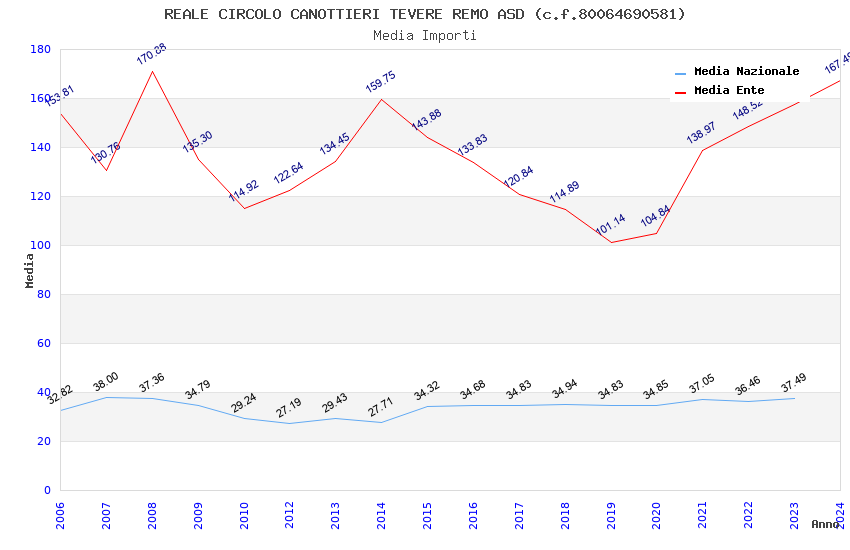The height and width of the screenshot is (550, 850).
Task: Click the Media Ente data label 104.84
Action: (x=655, y=216)
